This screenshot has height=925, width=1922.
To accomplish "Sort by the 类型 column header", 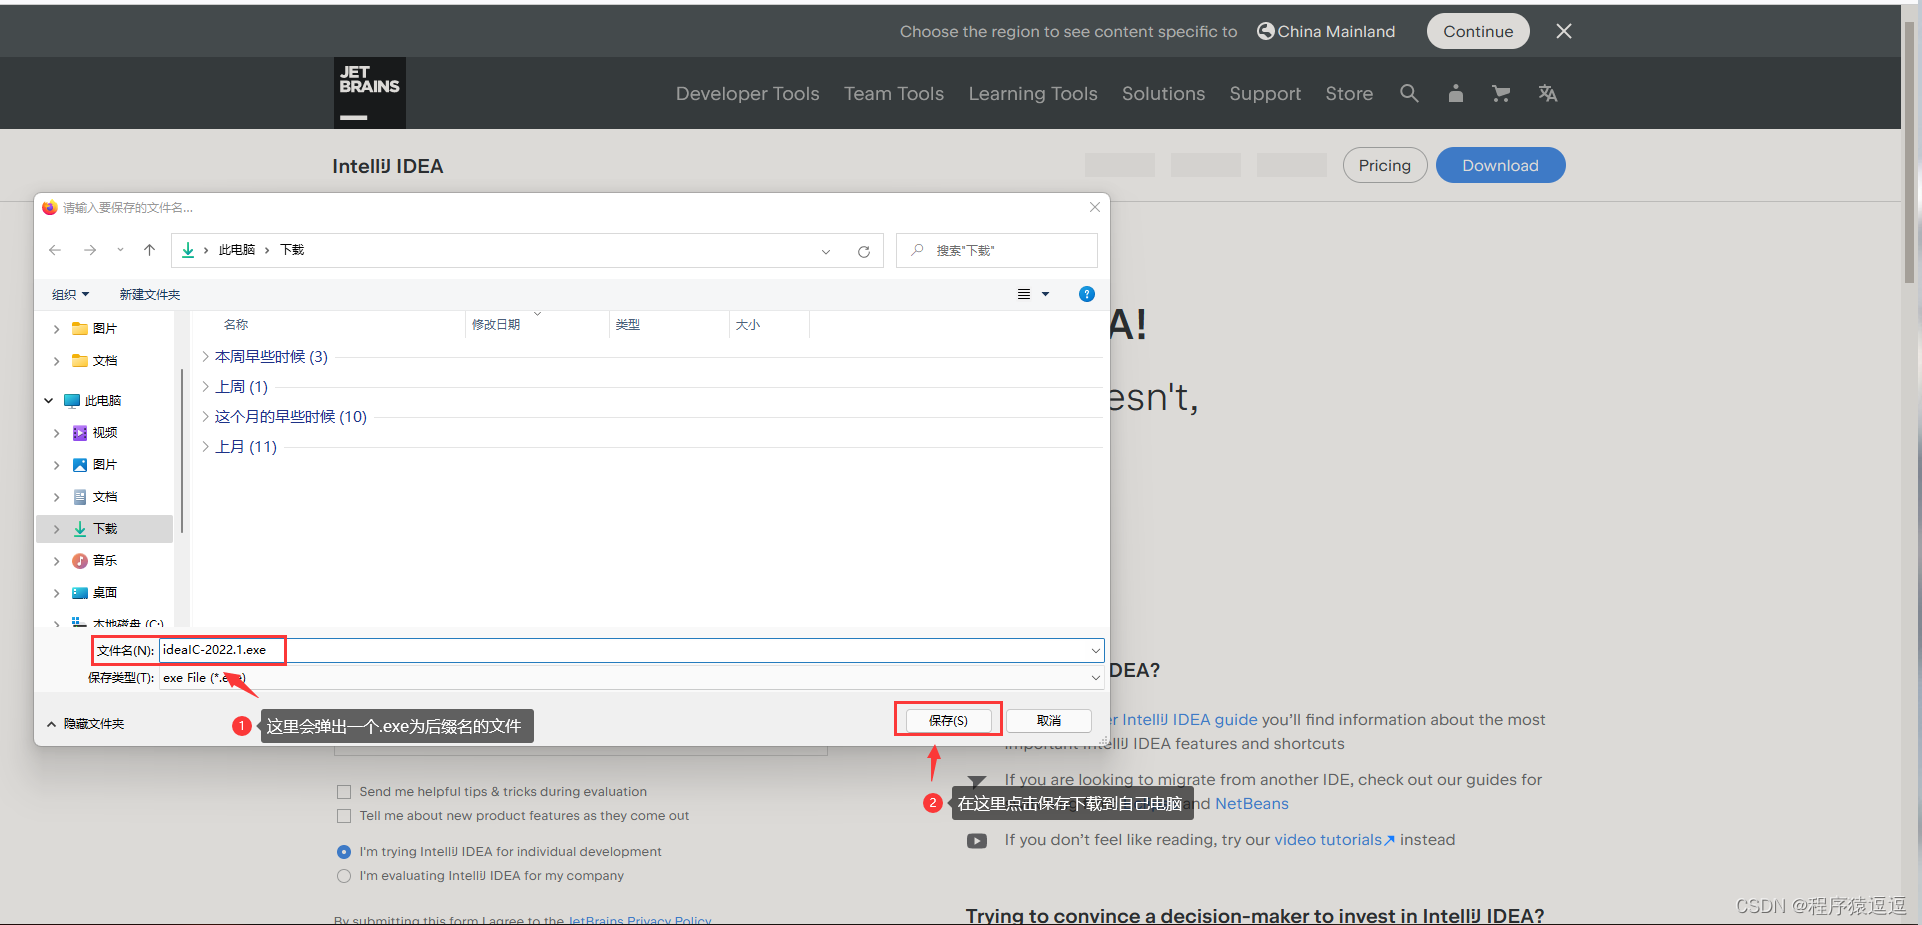I will tap(628, 324).
